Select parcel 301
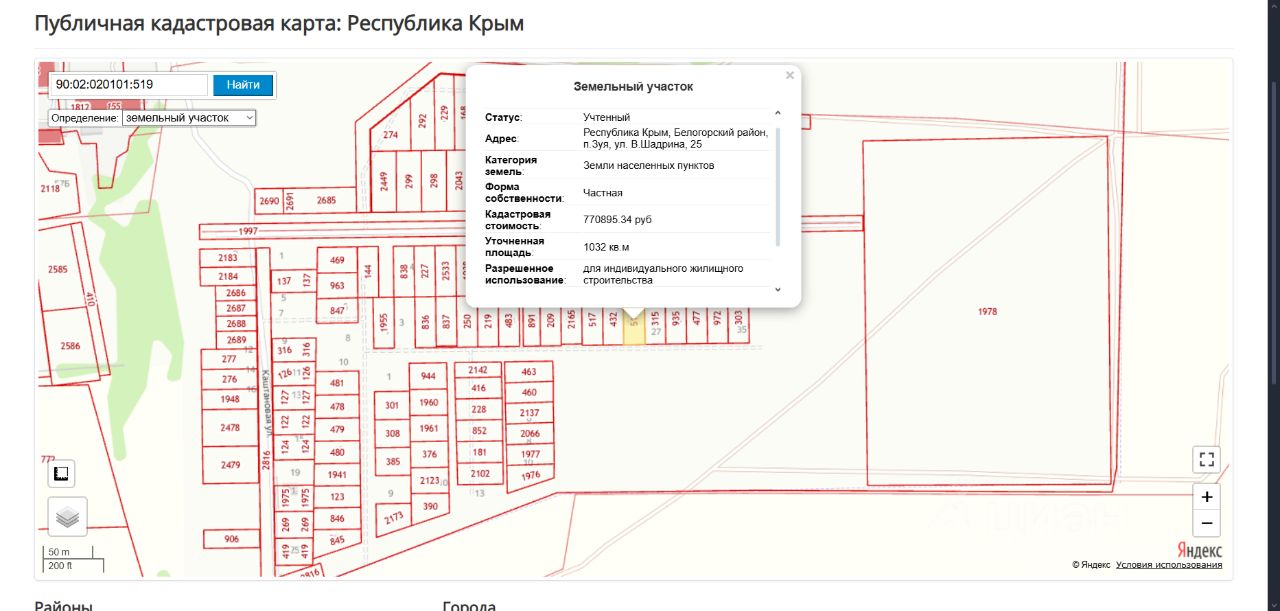This screenshot has height=611, width=1280. tap(392, 406)
